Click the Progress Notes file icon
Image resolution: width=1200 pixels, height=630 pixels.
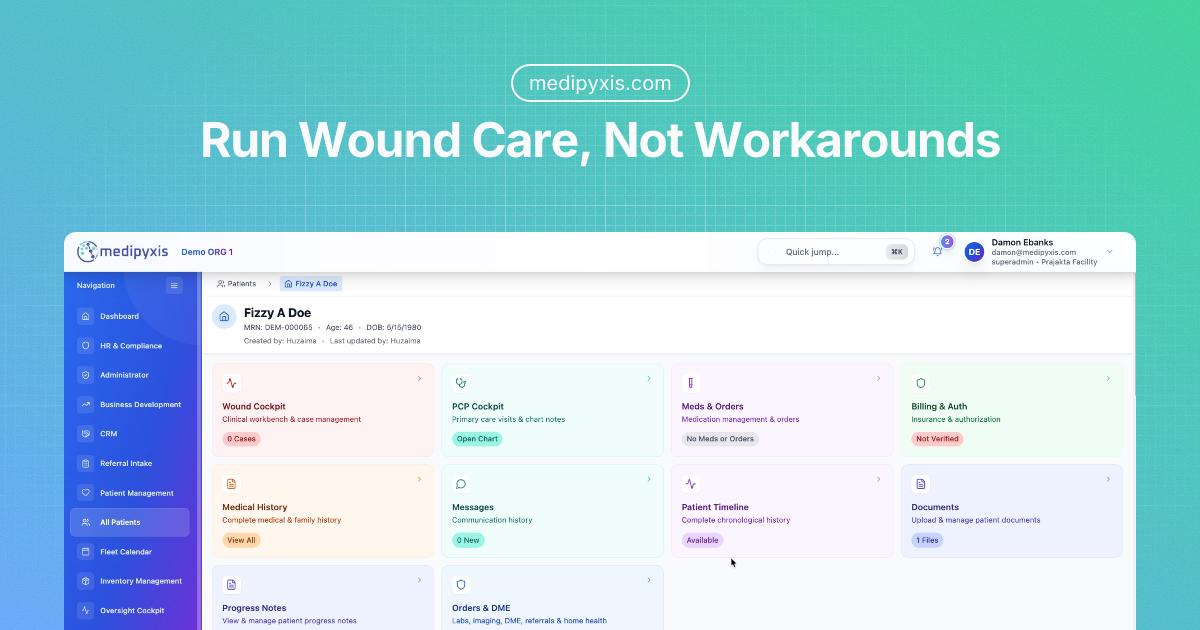click(231, 585)
